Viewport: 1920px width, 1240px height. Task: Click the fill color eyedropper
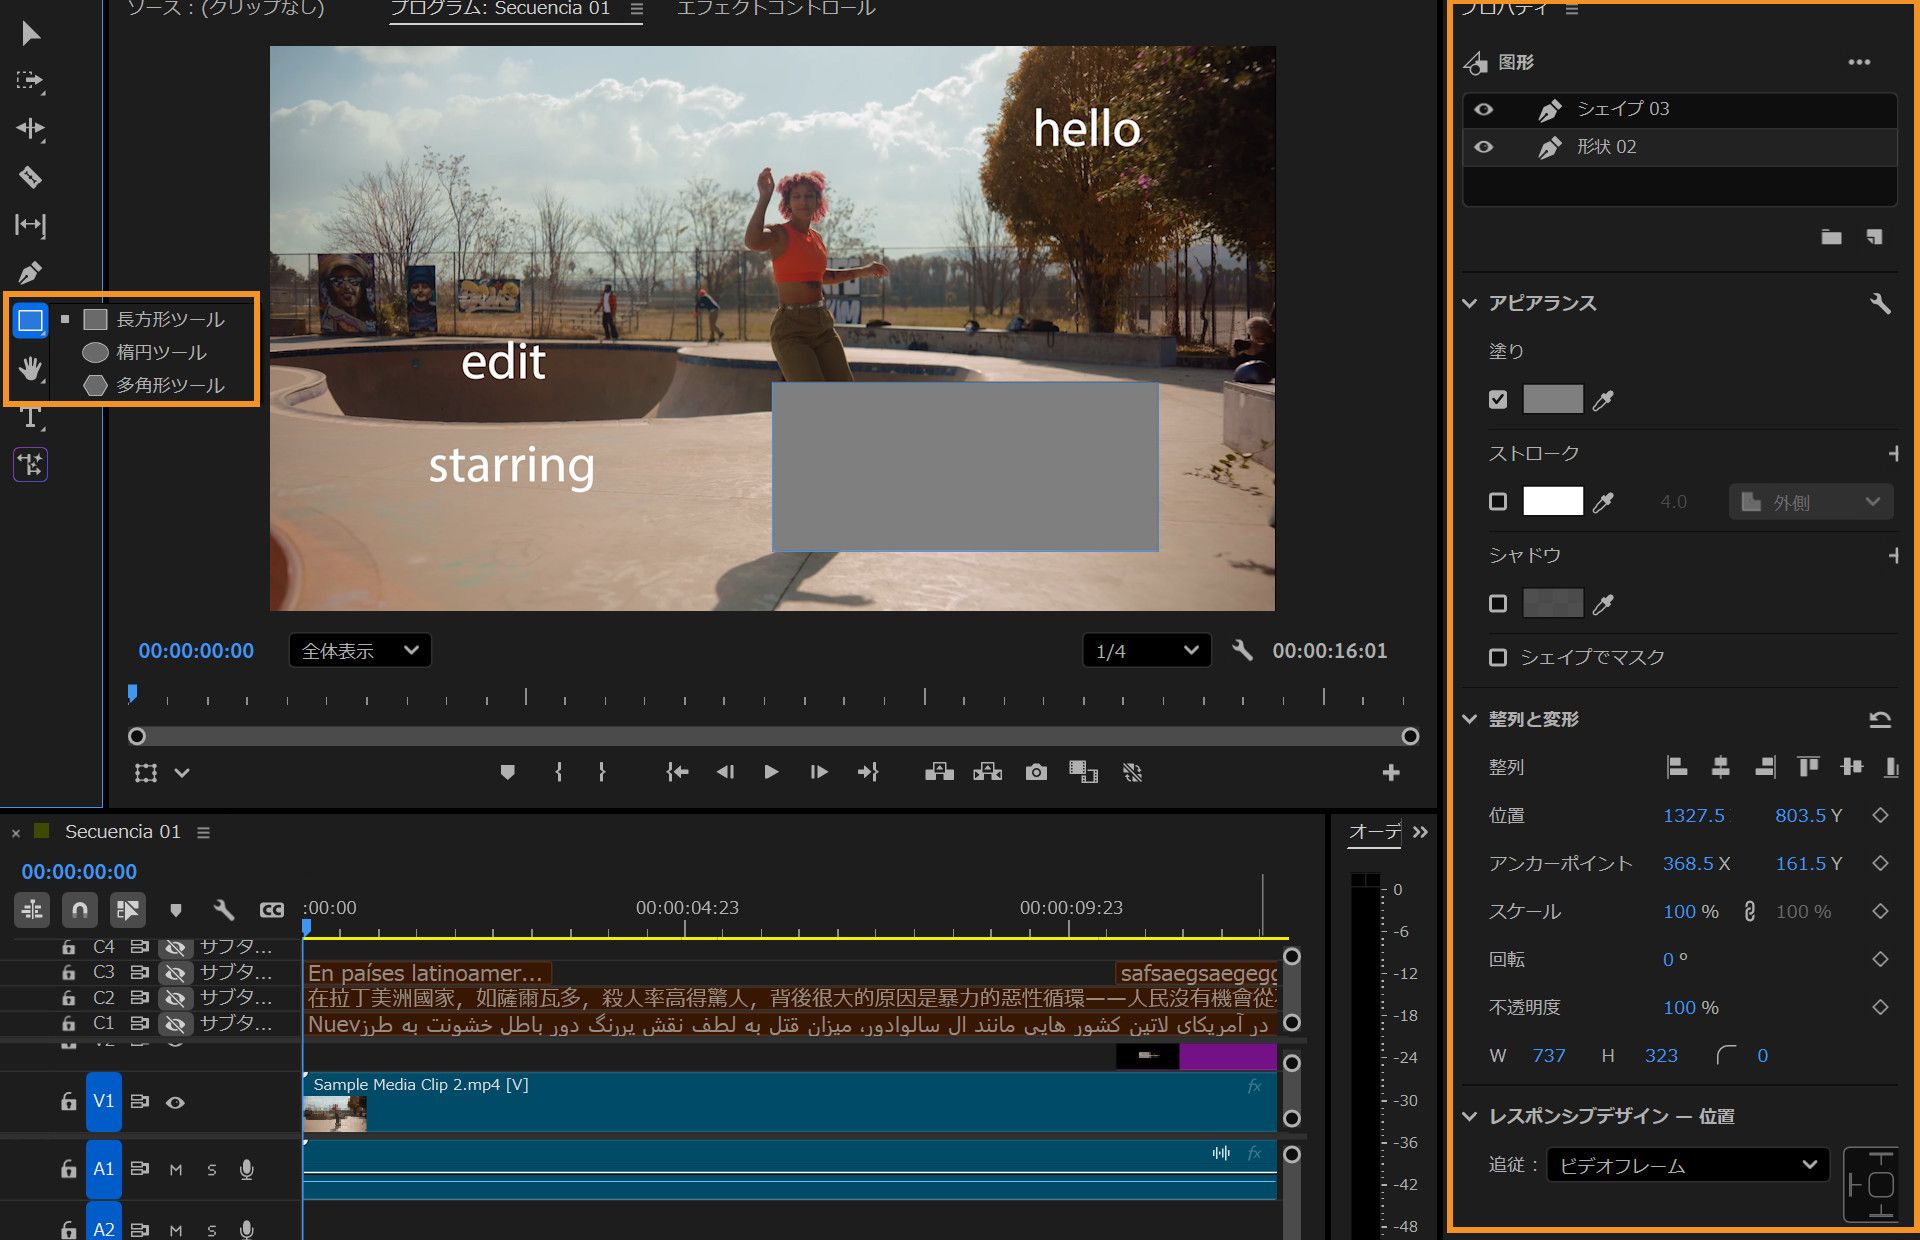1603,400
